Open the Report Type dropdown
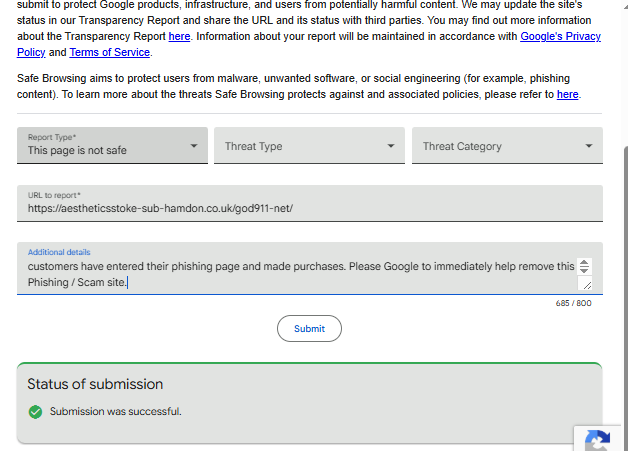628x451 pixels. pyautogui.click(x=112, y=146)
